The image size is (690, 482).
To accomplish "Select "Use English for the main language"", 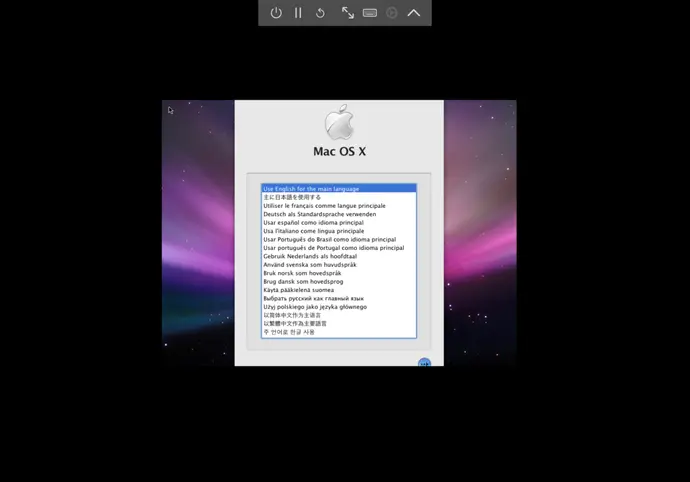I will (x=339, y=189).
